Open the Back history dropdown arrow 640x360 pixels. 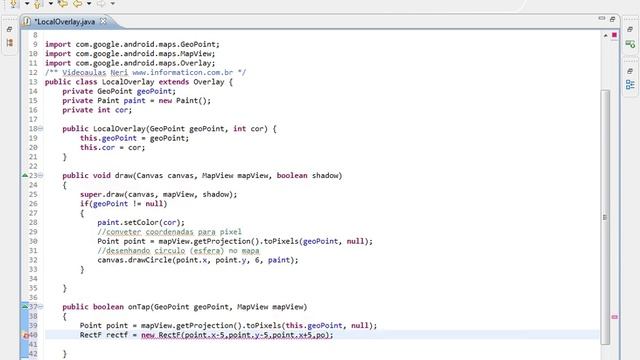[x=89, y=4]
